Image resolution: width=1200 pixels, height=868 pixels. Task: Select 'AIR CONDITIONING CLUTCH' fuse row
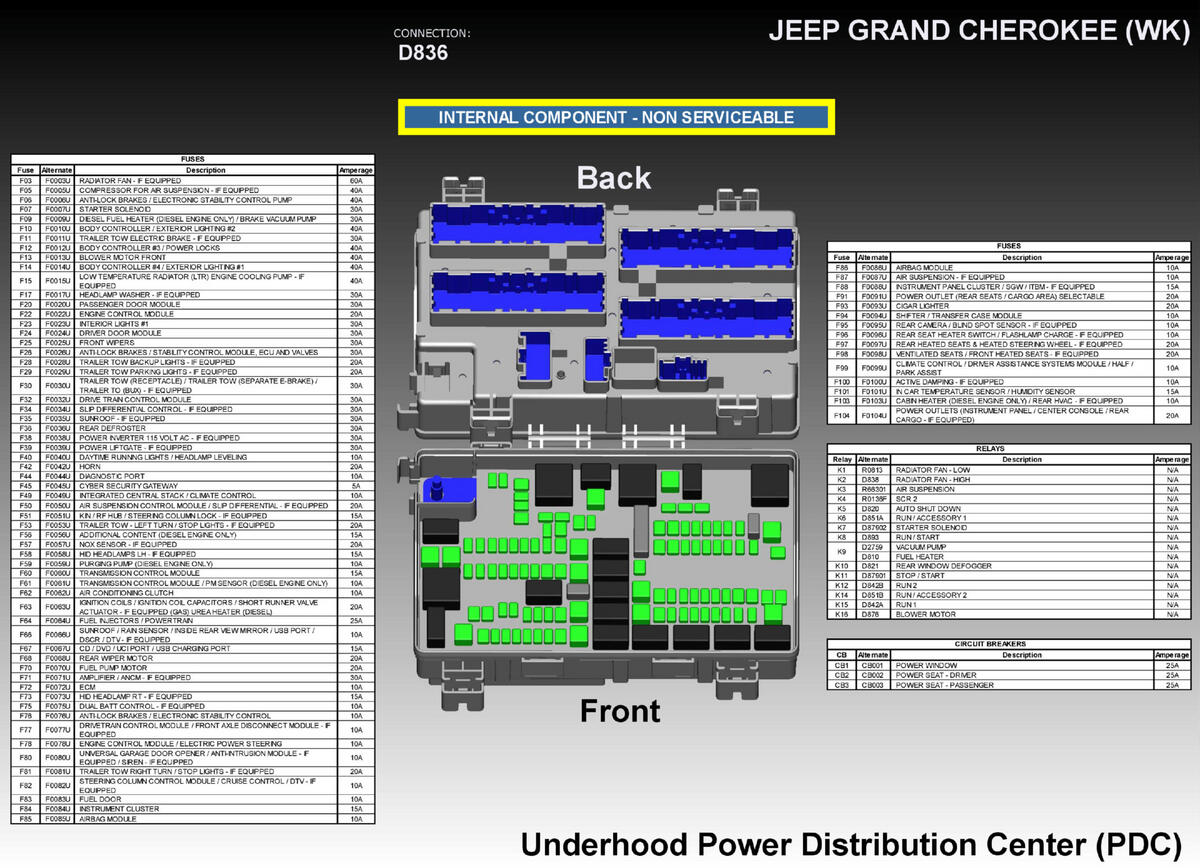193,592
